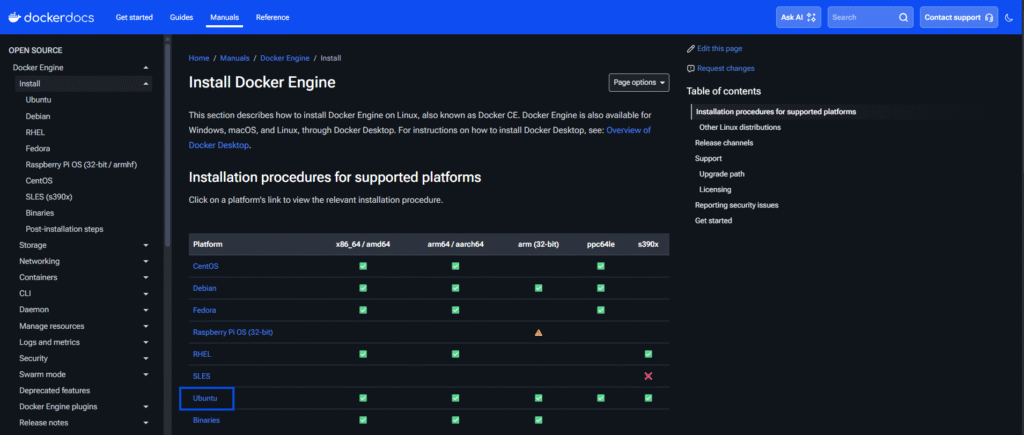Expand the Networking sidebar section
The image size is (1024, 435).
pos(147,261)
